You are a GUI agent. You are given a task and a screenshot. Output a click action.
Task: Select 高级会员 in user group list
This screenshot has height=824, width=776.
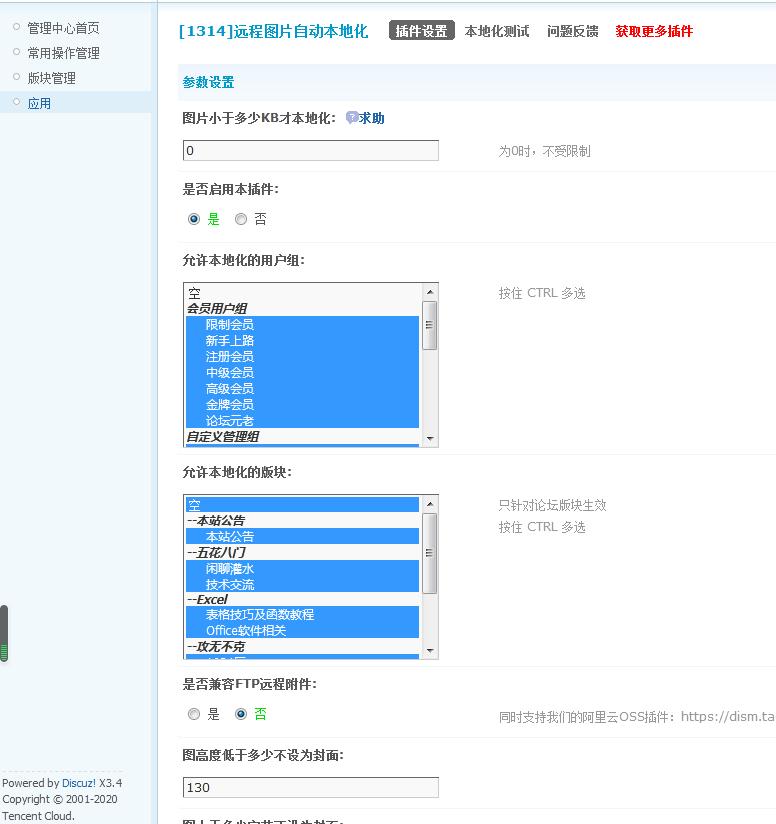pyautogui.click(x=302, y=388)
